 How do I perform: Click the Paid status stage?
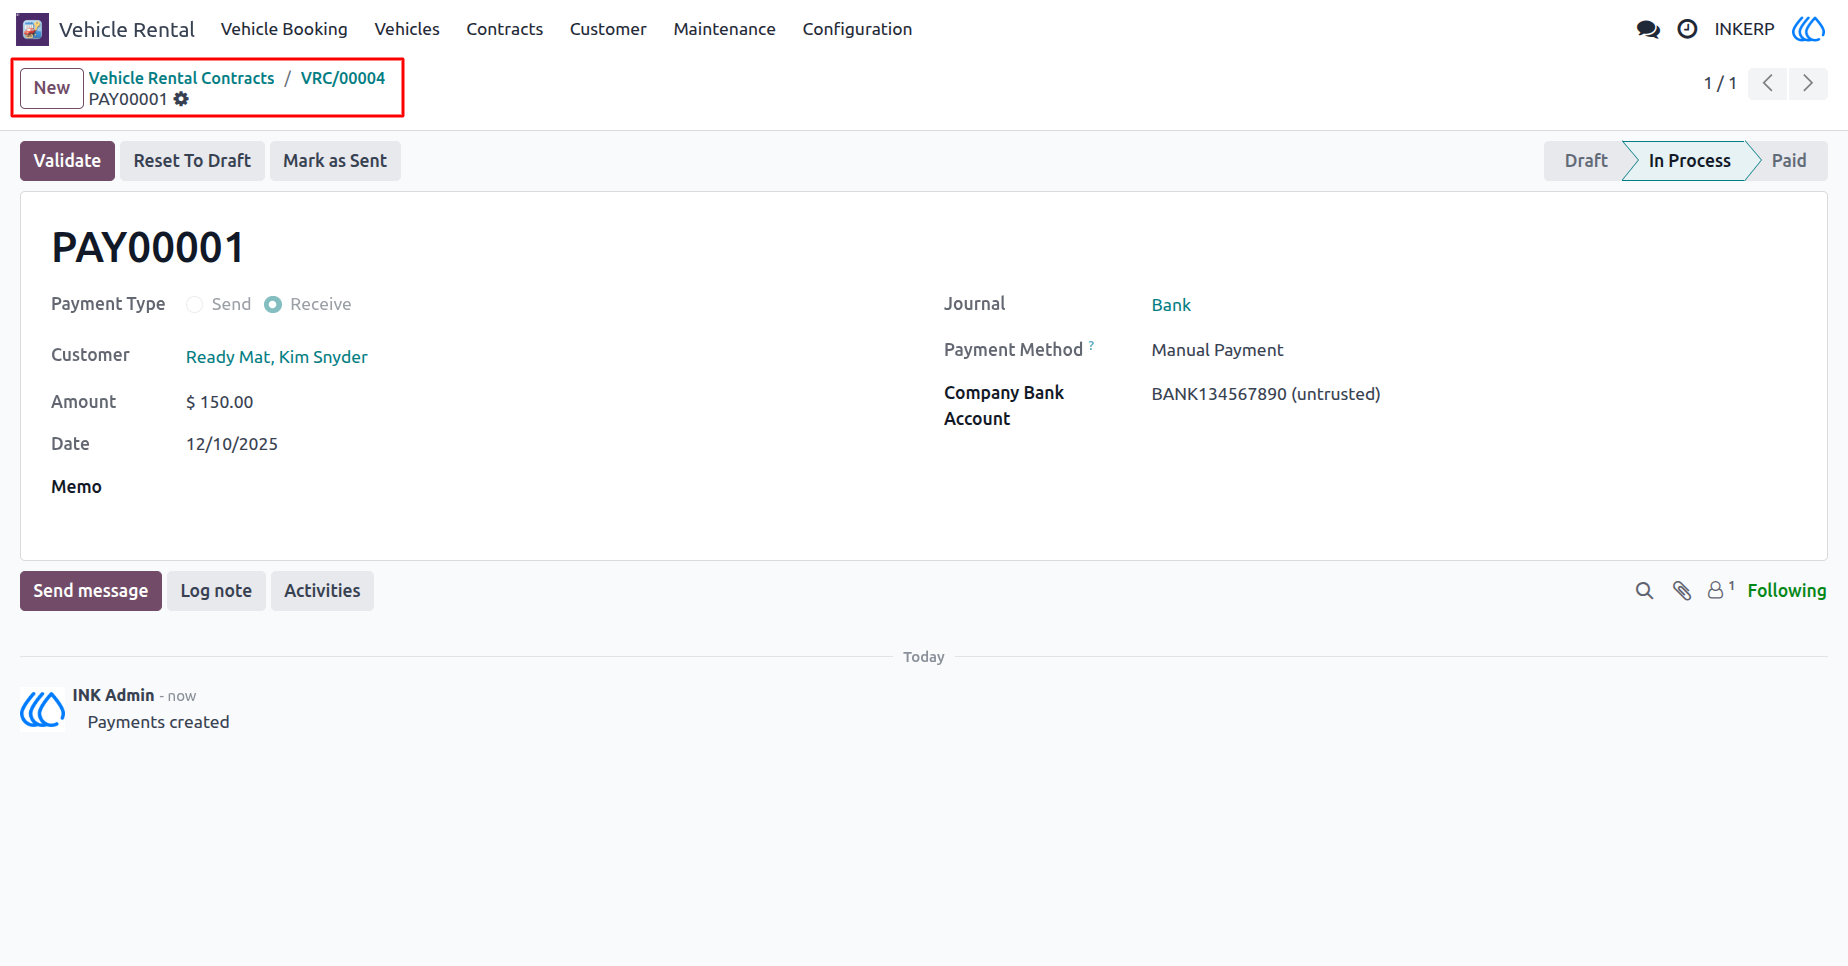(x=1789, y=161)
